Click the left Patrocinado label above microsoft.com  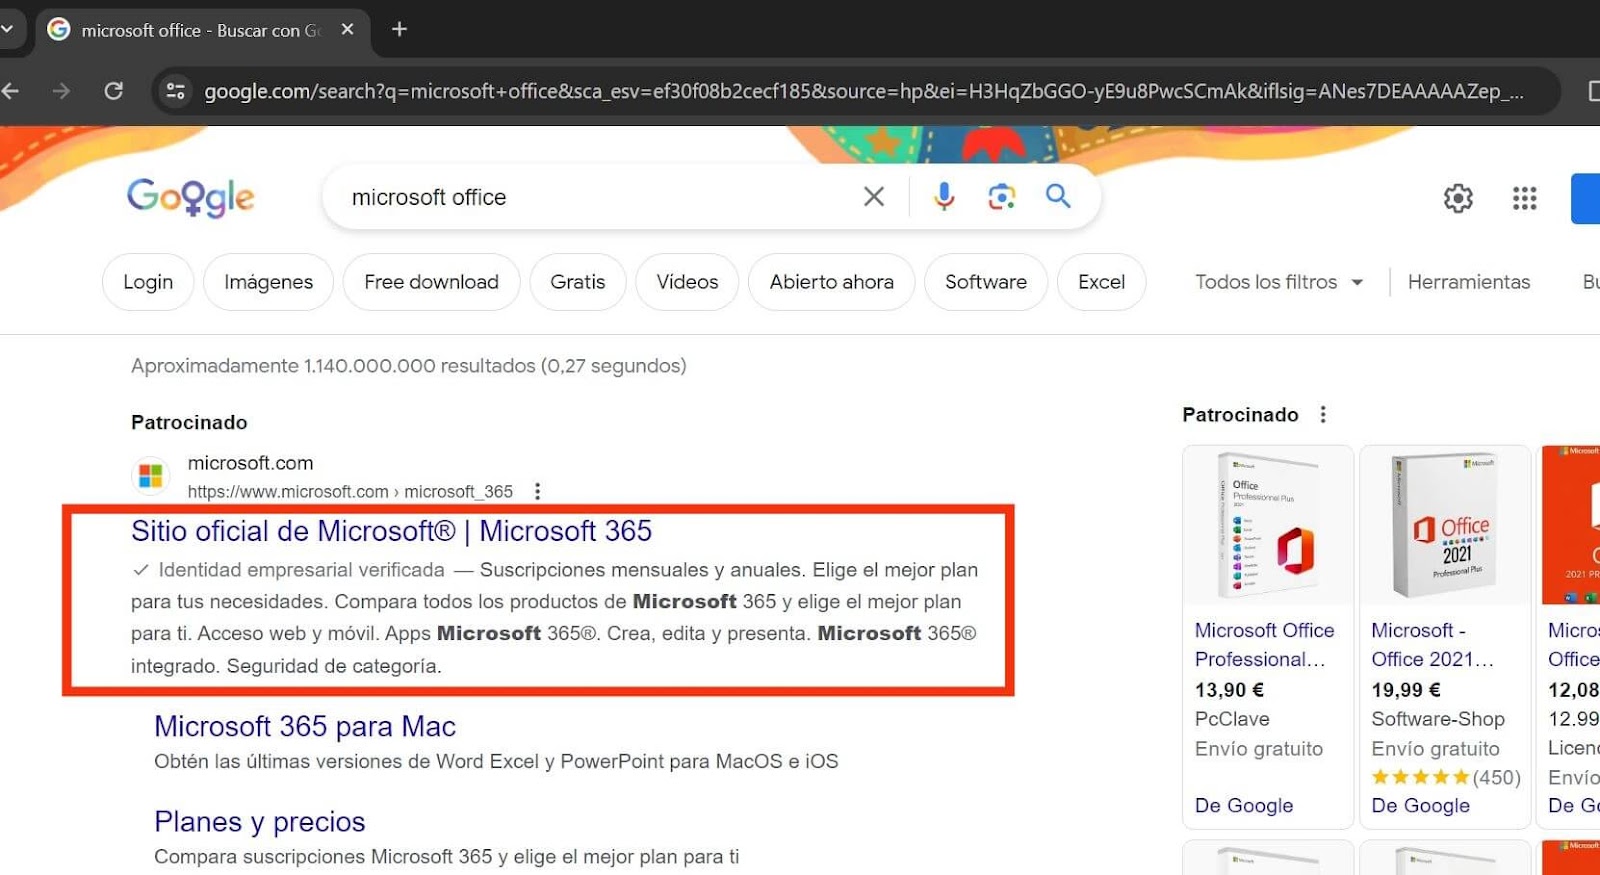189,422
